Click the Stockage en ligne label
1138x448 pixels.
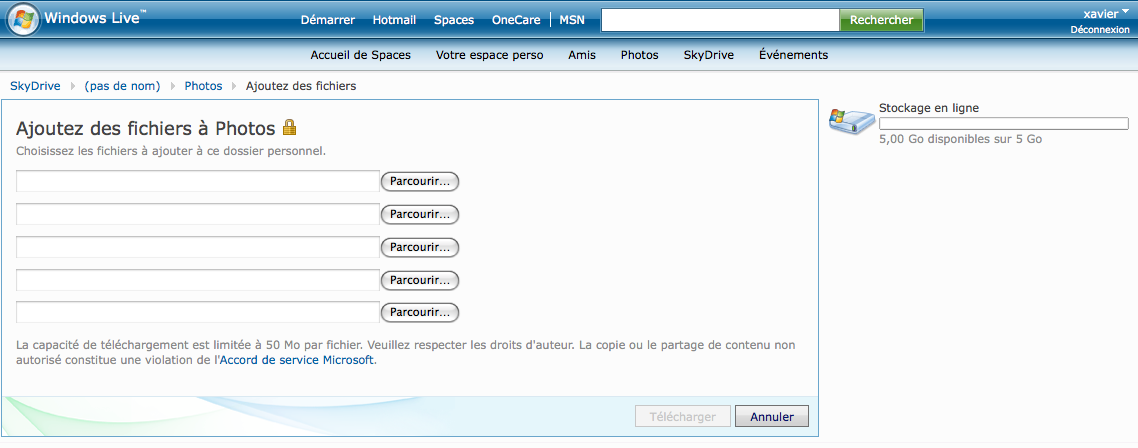pos(929,108)
